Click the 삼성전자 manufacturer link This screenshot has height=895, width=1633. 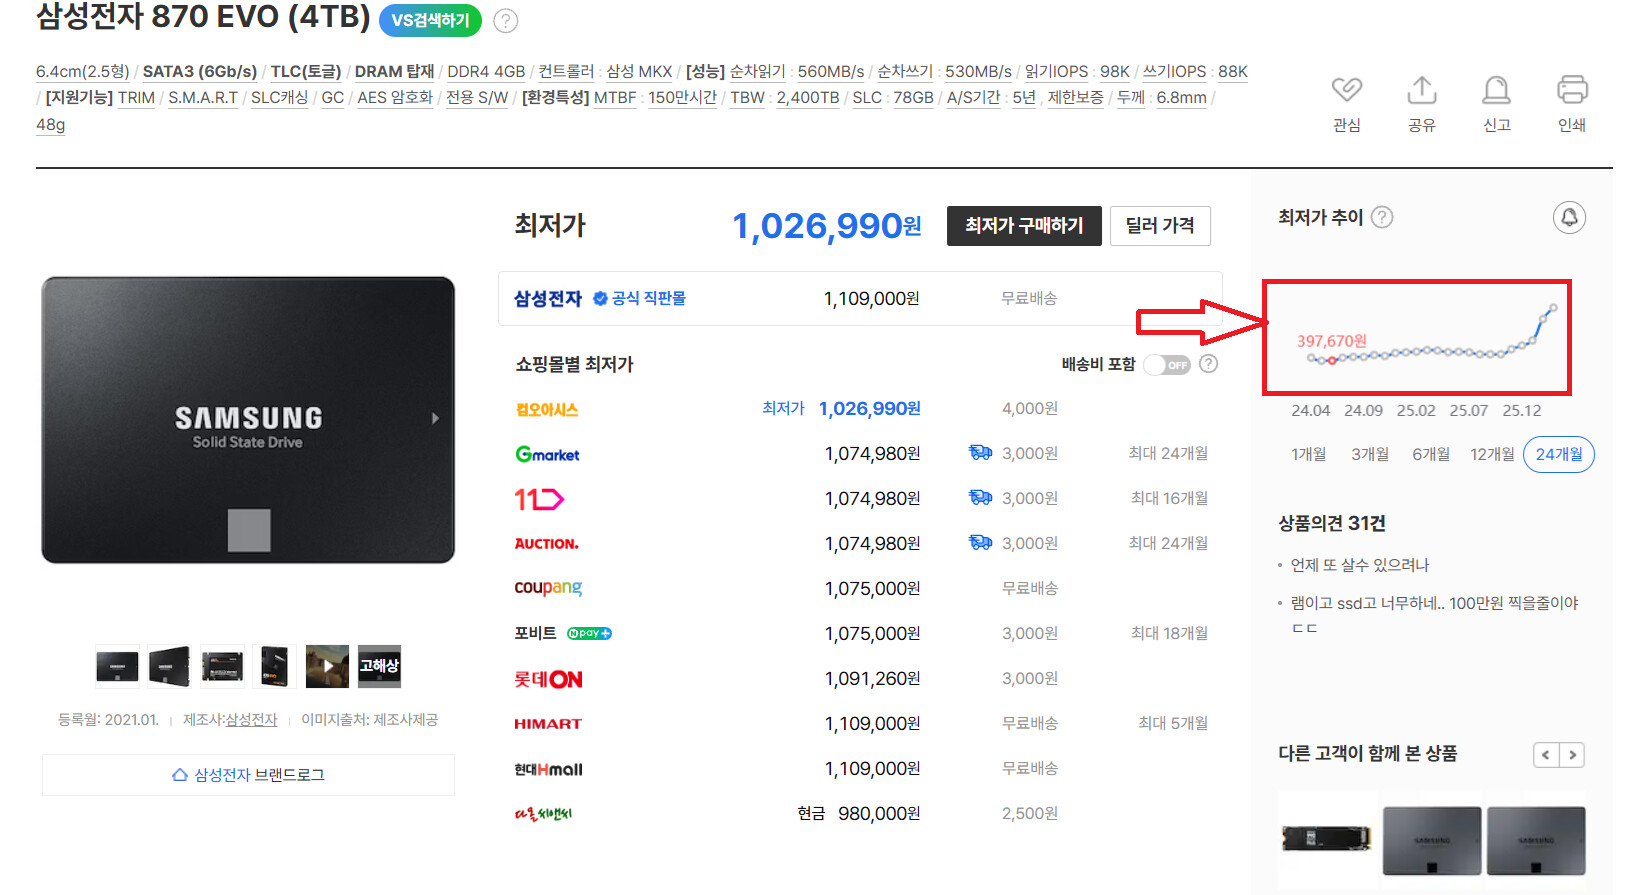click(251, 720)
